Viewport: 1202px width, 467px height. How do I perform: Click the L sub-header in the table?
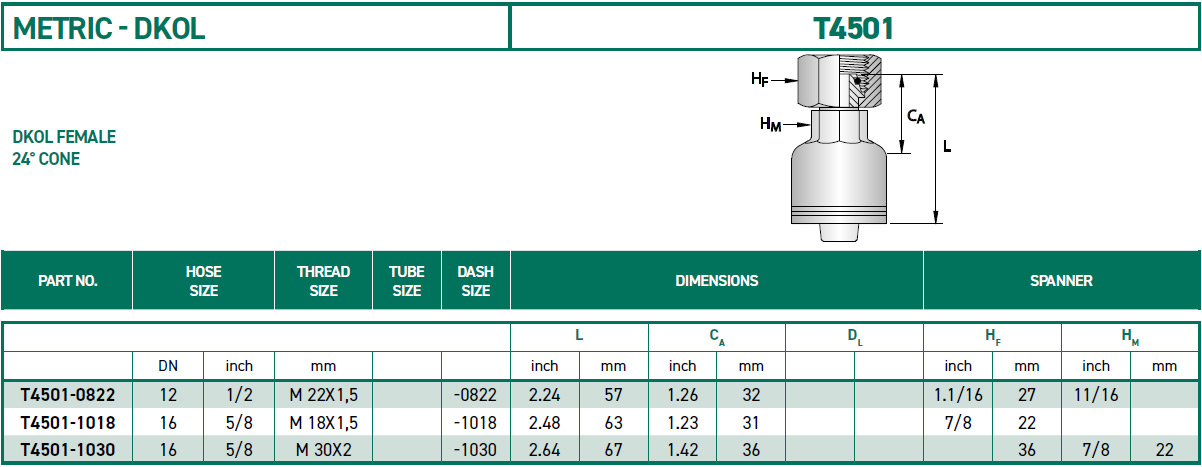coord(579,337)
